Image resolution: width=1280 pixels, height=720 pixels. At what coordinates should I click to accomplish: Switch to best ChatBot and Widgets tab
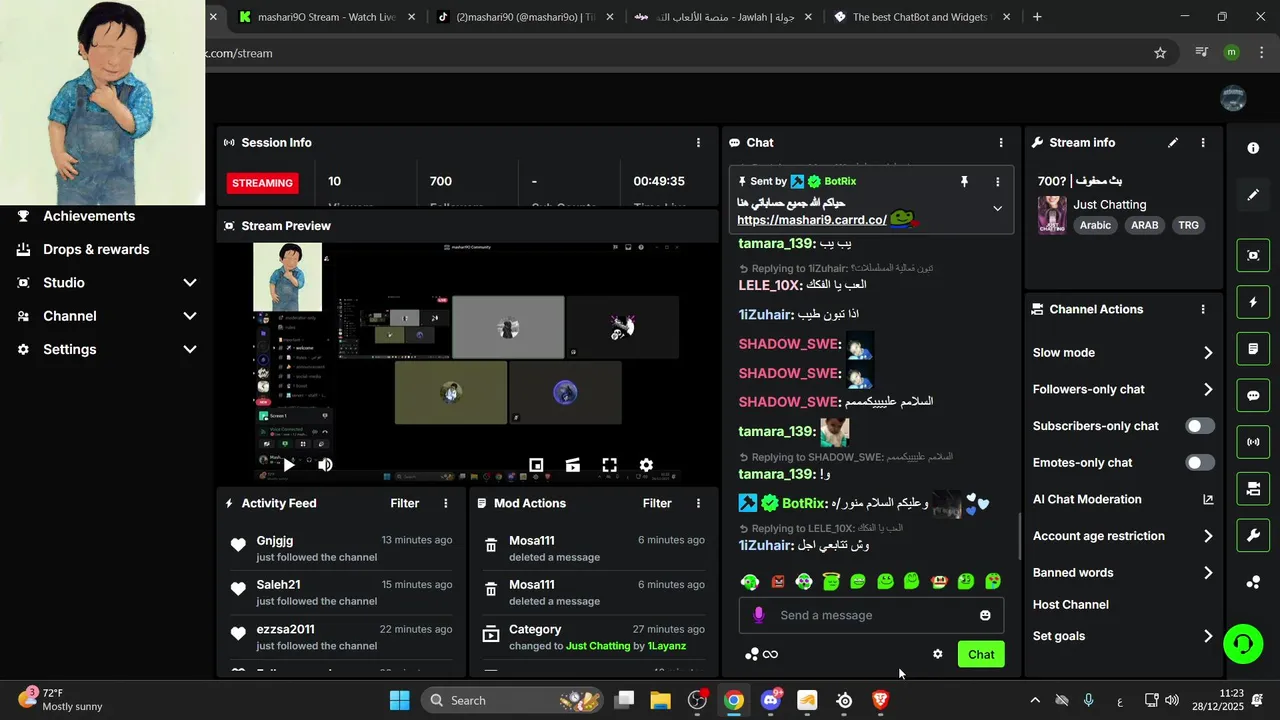tap(920, 17)
